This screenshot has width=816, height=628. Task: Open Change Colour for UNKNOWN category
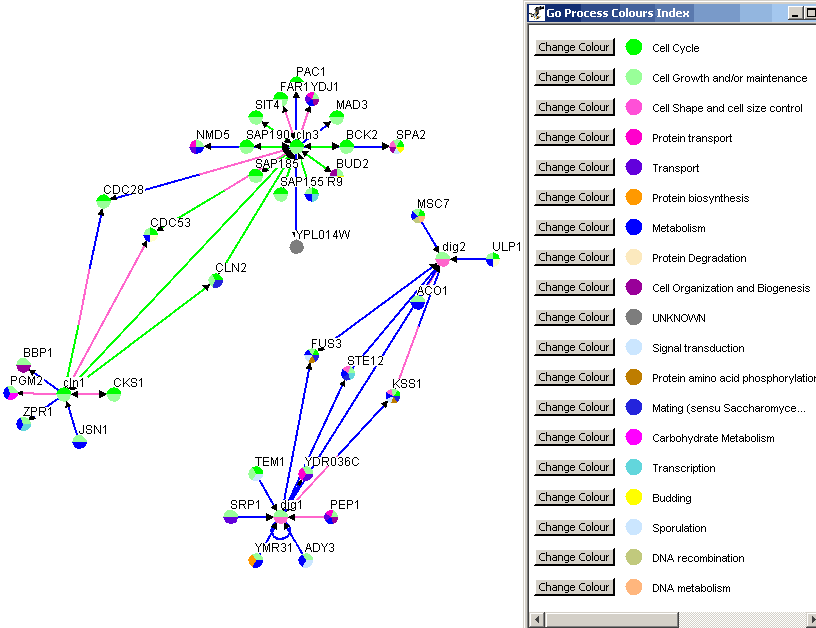[x=573, y=317]
